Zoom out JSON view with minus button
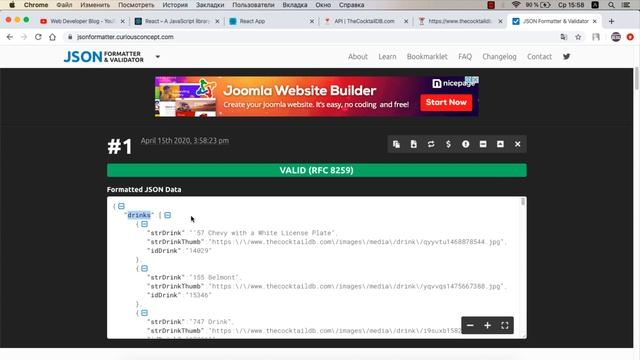The height and width of the screenshot is (360, 640). click(x=470, y=325)
